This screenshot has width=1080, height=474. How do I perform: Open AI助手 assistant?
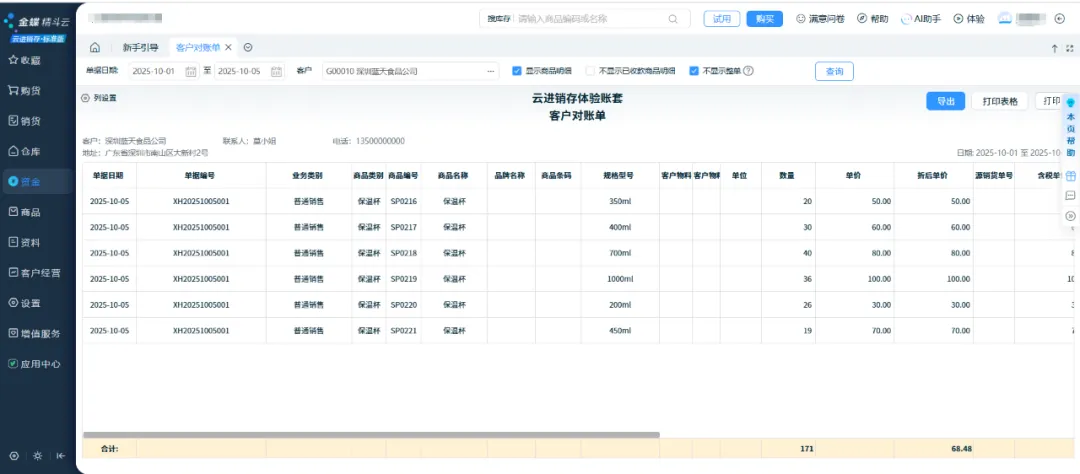tap(920, 18)
